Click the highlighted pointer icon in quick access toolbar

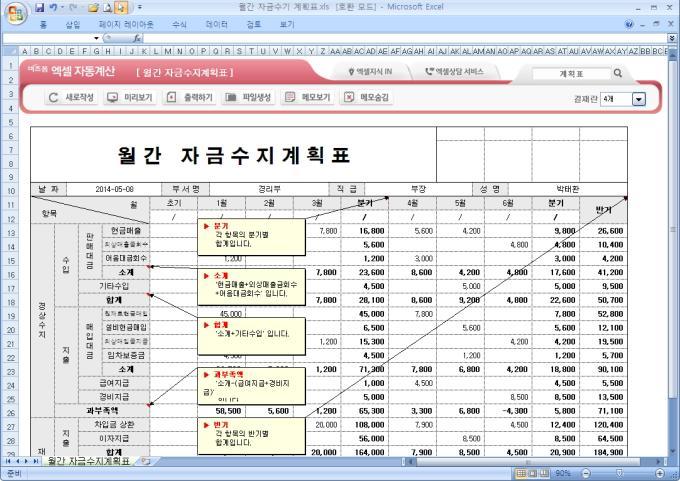[121, 7]
